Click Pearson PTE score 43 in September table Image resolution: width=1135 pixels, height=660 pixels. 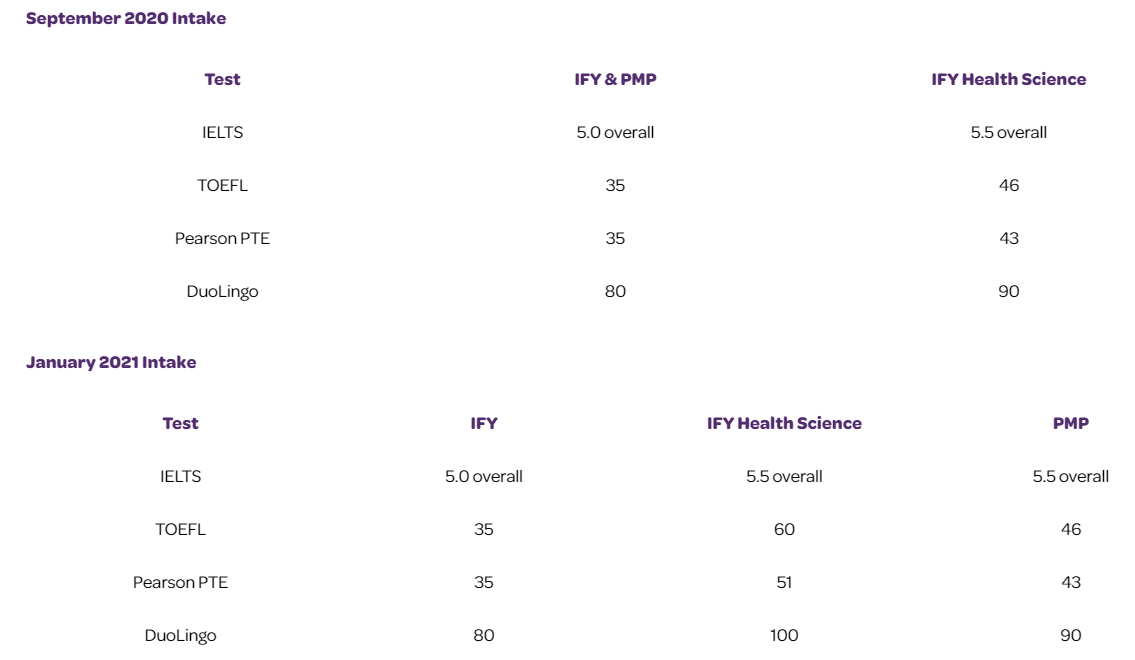click(1008, 239)
